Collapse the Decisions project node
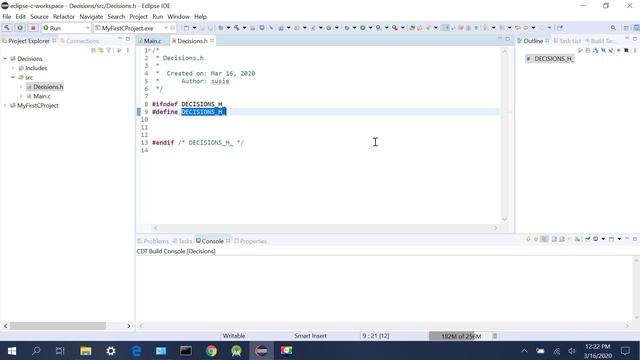 pyautogui.click(x=5, y=59)
